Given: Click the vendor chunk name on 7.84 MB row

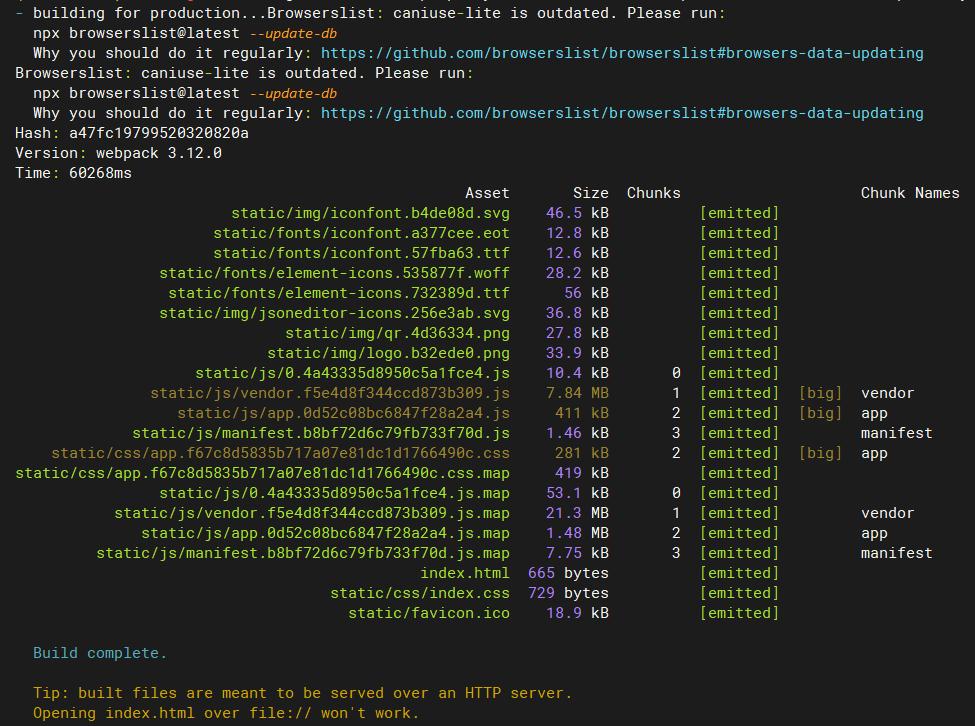Looking at the screenshot, I should click(887, 393).
